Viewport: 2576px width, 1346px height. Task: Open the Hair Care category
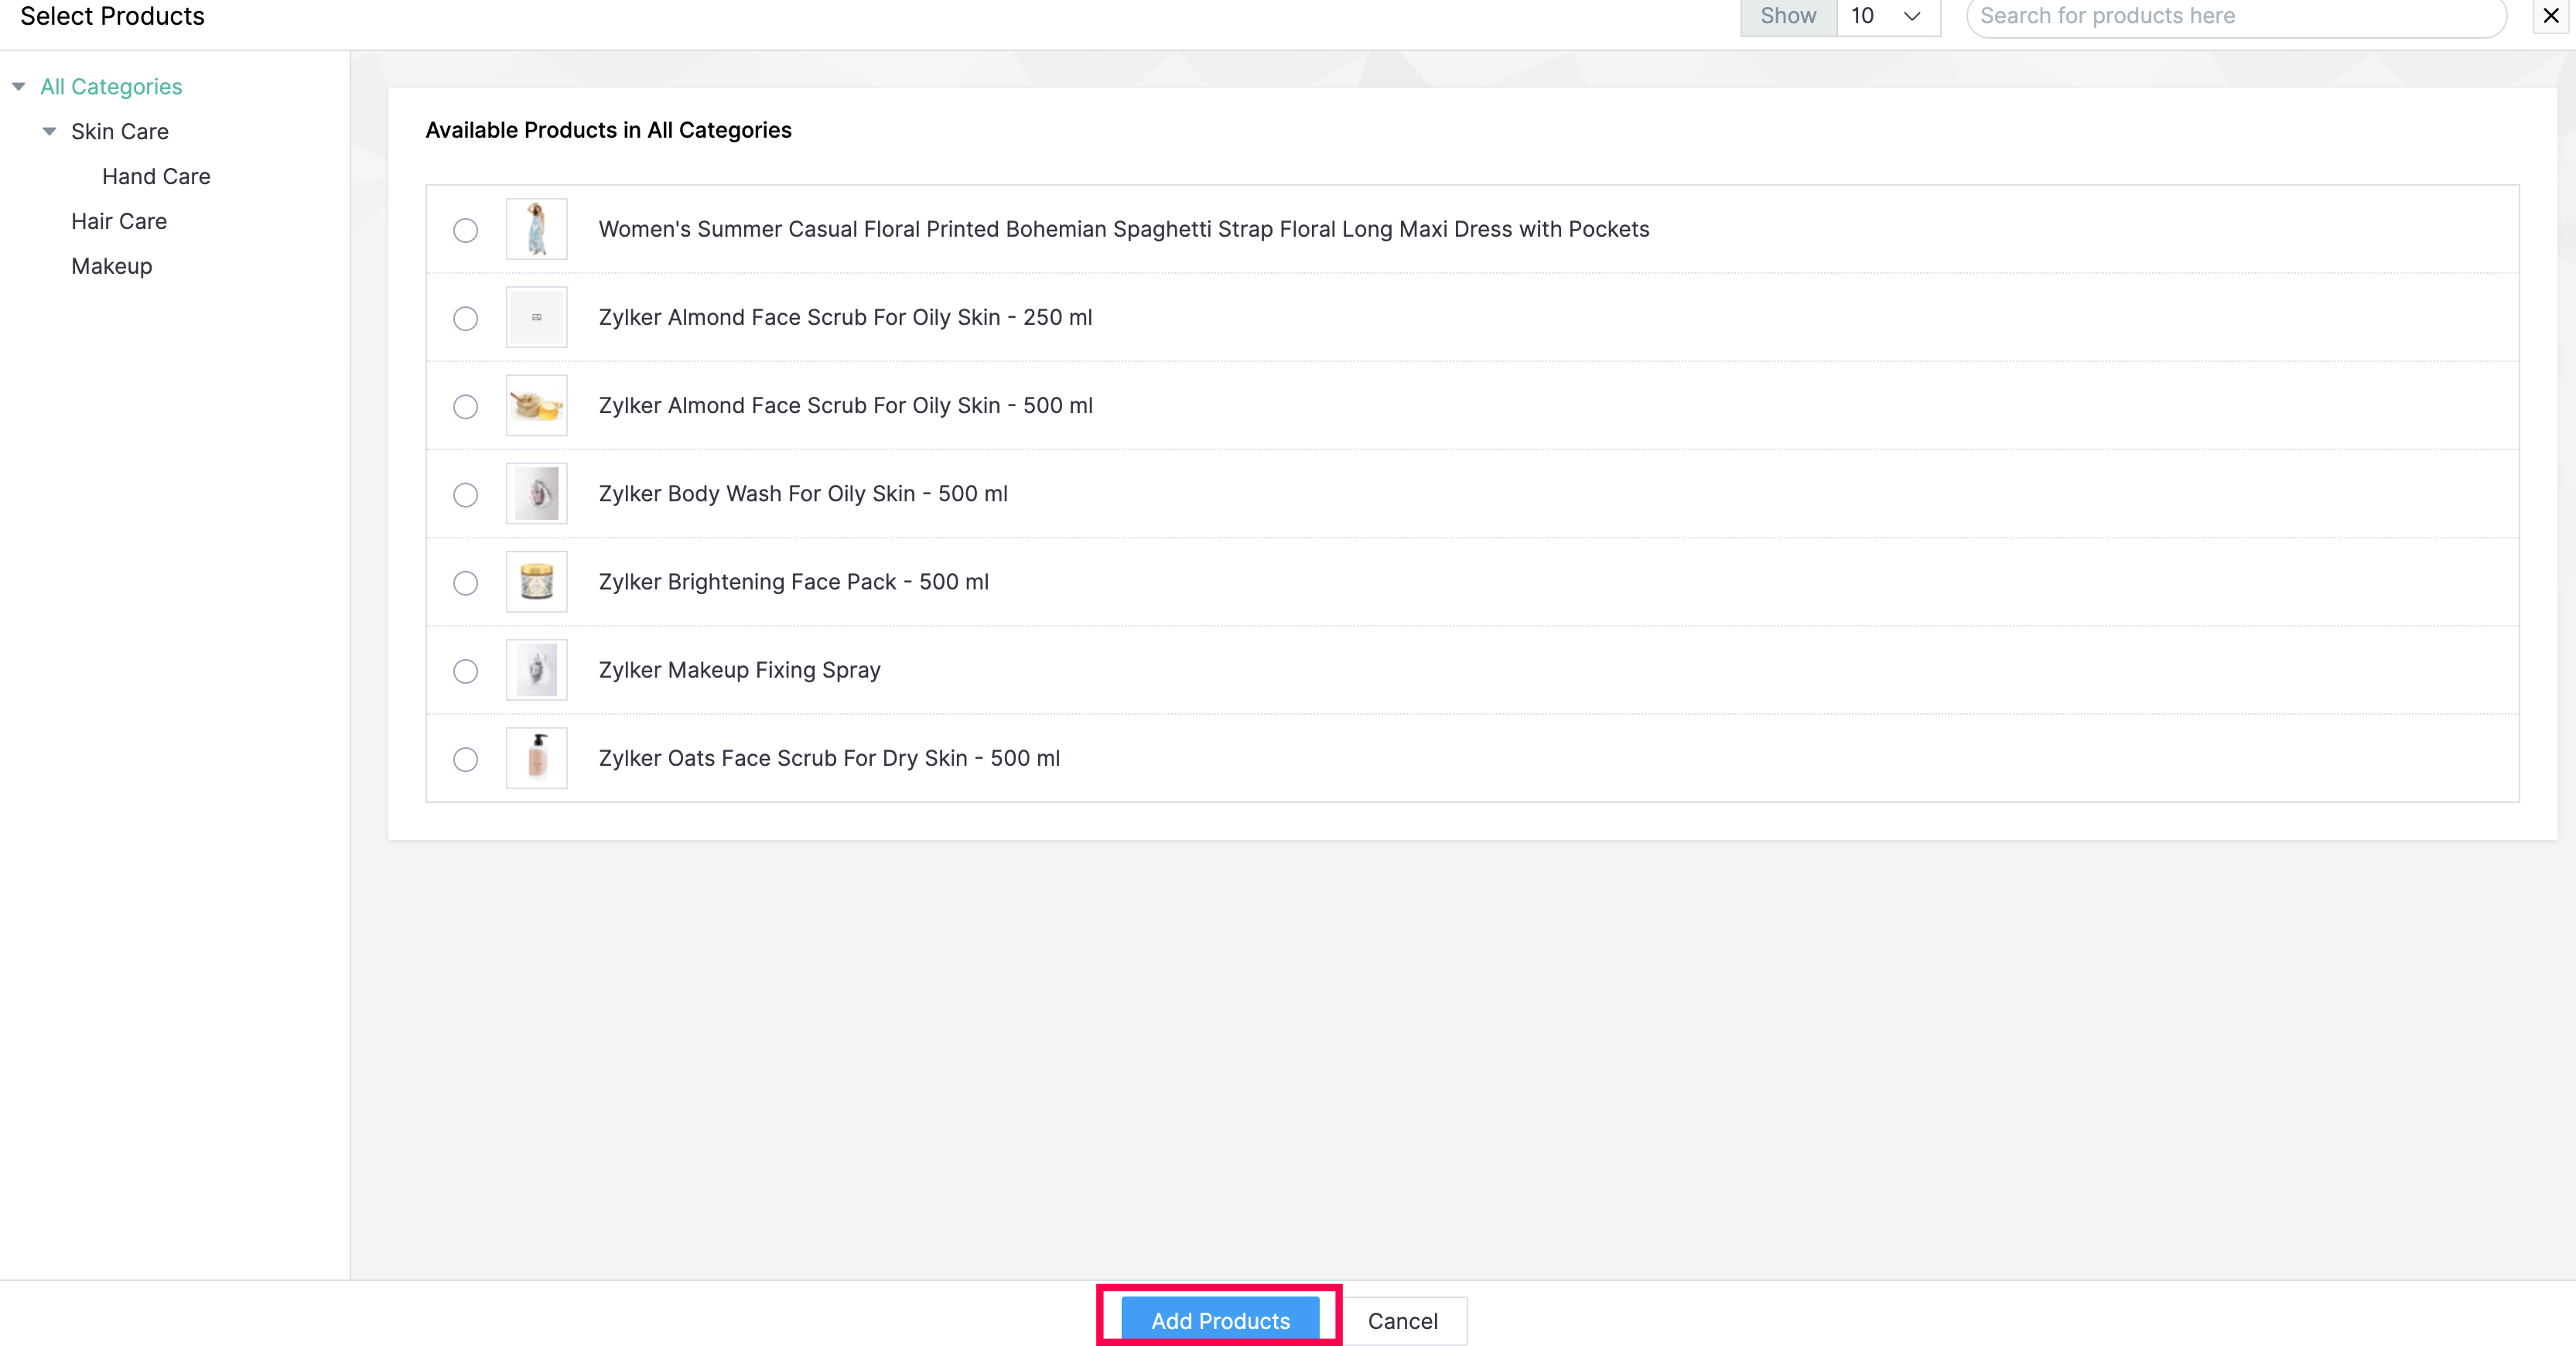point(119,221)
